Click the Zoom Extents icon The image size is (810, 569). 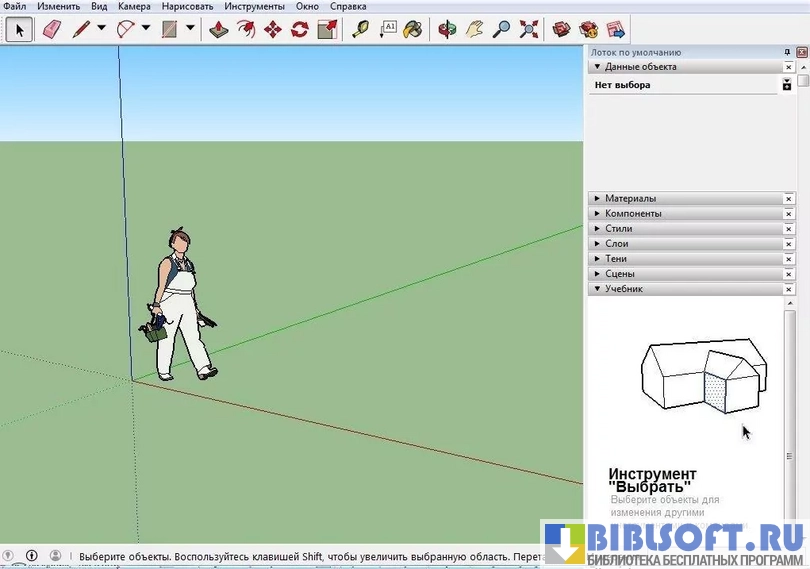[x=528, y=29]
